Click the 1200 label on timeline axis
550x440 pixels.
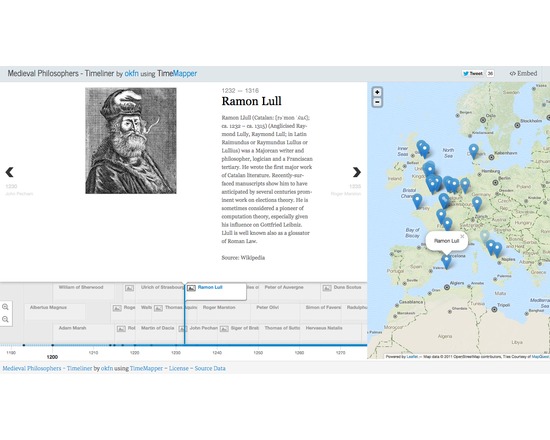tap(52, 357)
